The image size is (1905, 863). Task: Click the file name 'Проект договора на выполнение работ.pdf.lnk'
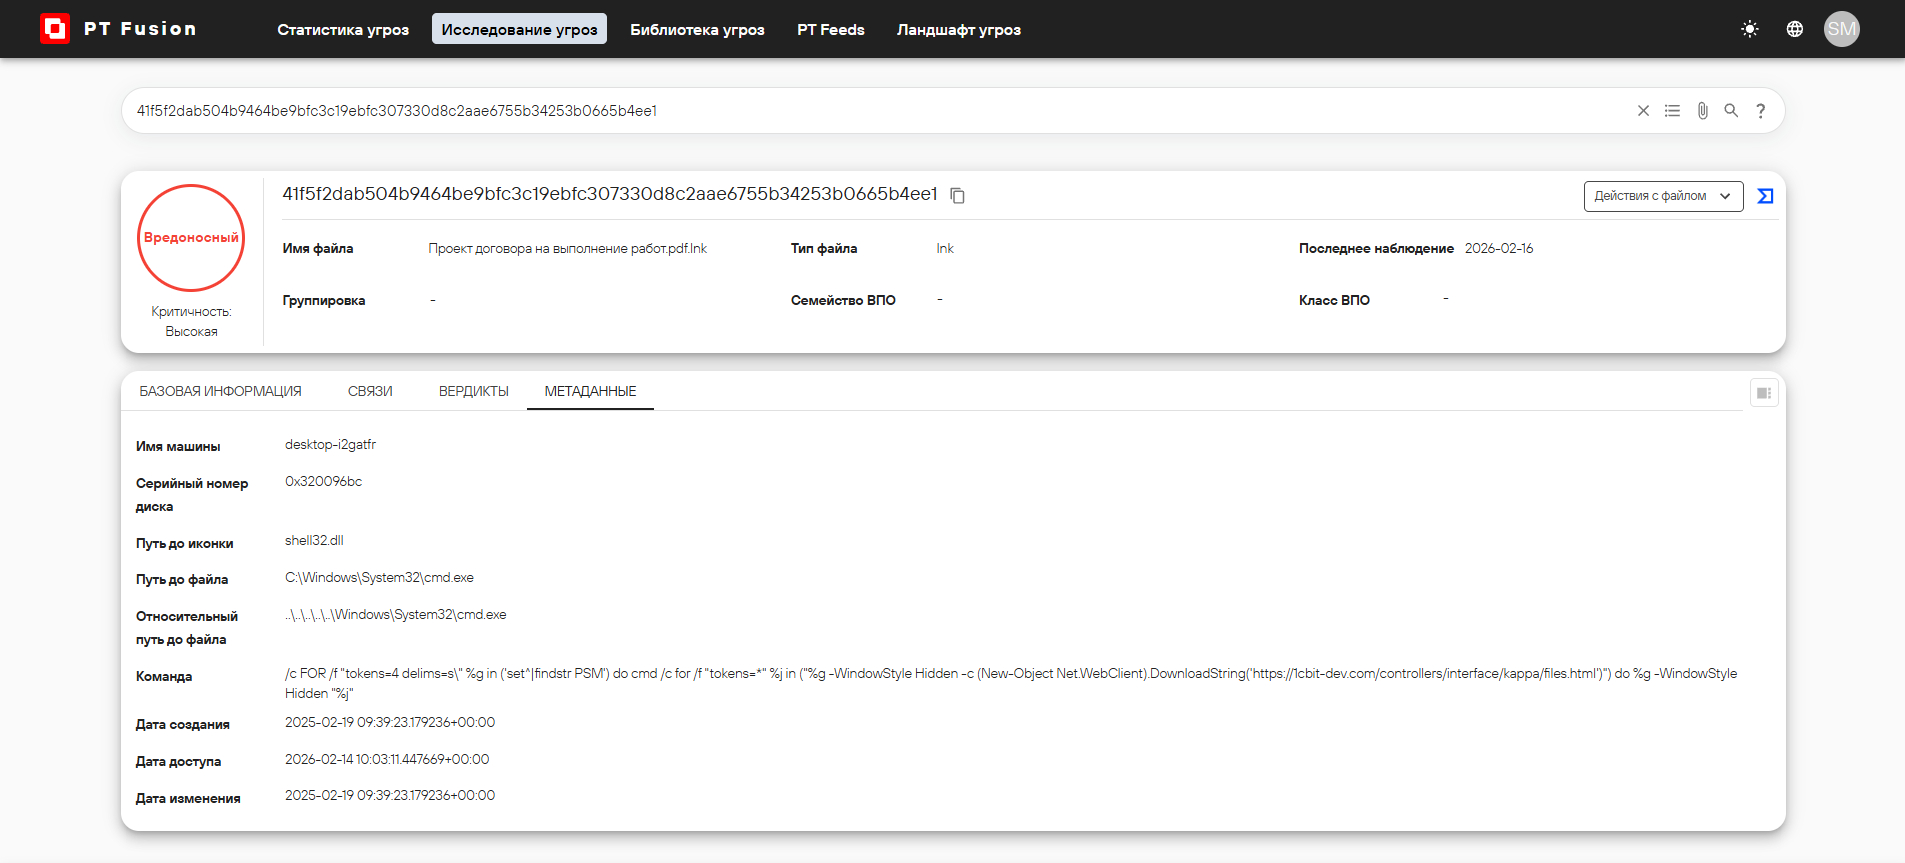(x=567, y=248)
